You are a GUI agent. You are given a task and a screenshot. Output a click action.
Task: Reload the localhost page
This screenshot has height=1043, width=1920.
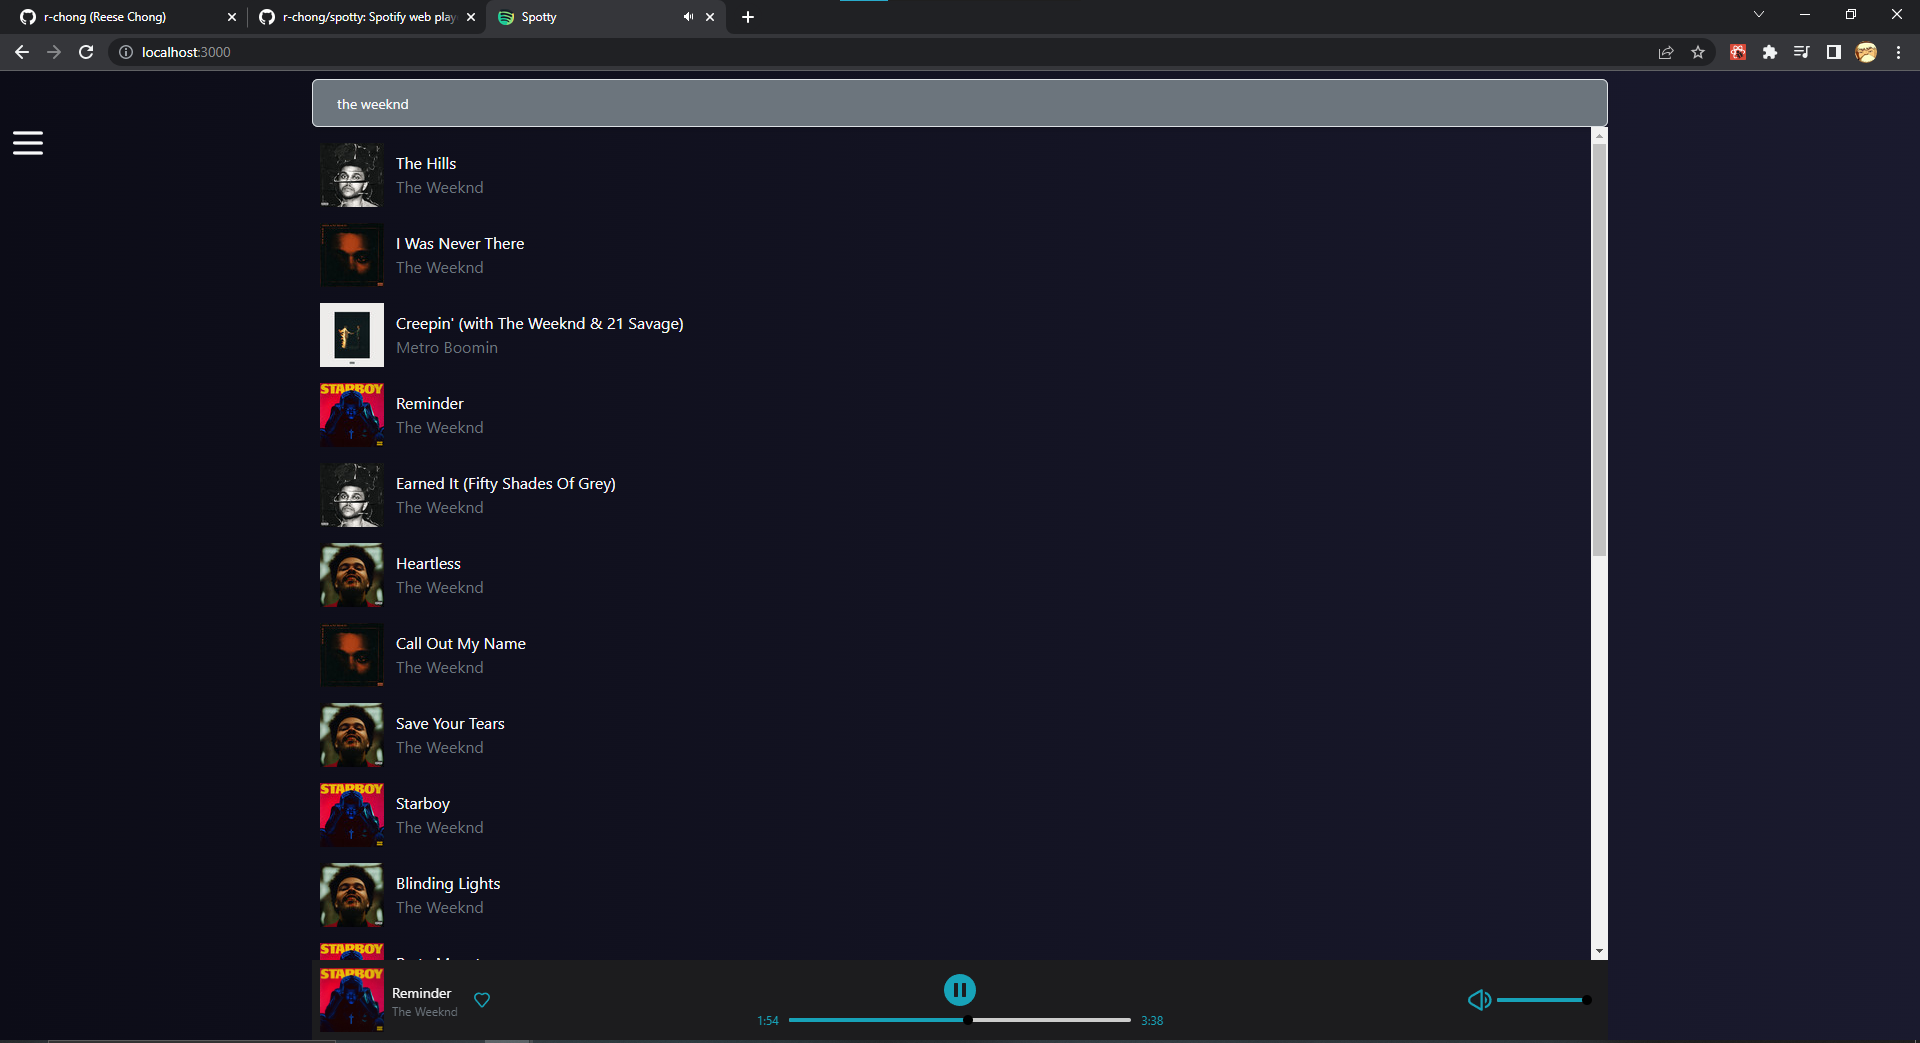click(x=86, y=52)
